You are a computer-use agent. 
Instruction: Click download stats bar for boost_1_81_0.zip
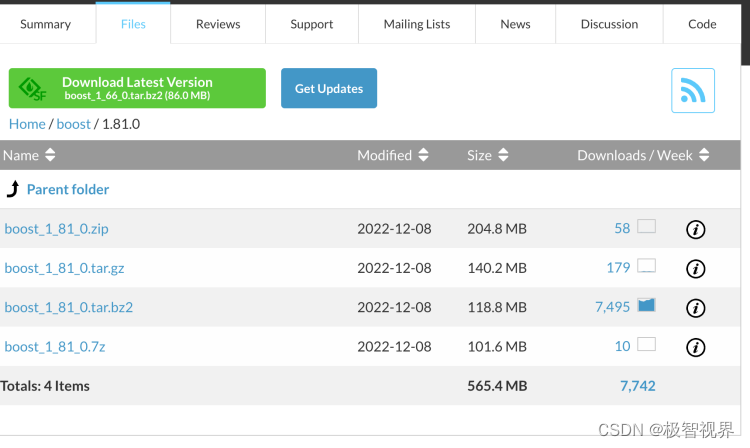click(646, 226)
